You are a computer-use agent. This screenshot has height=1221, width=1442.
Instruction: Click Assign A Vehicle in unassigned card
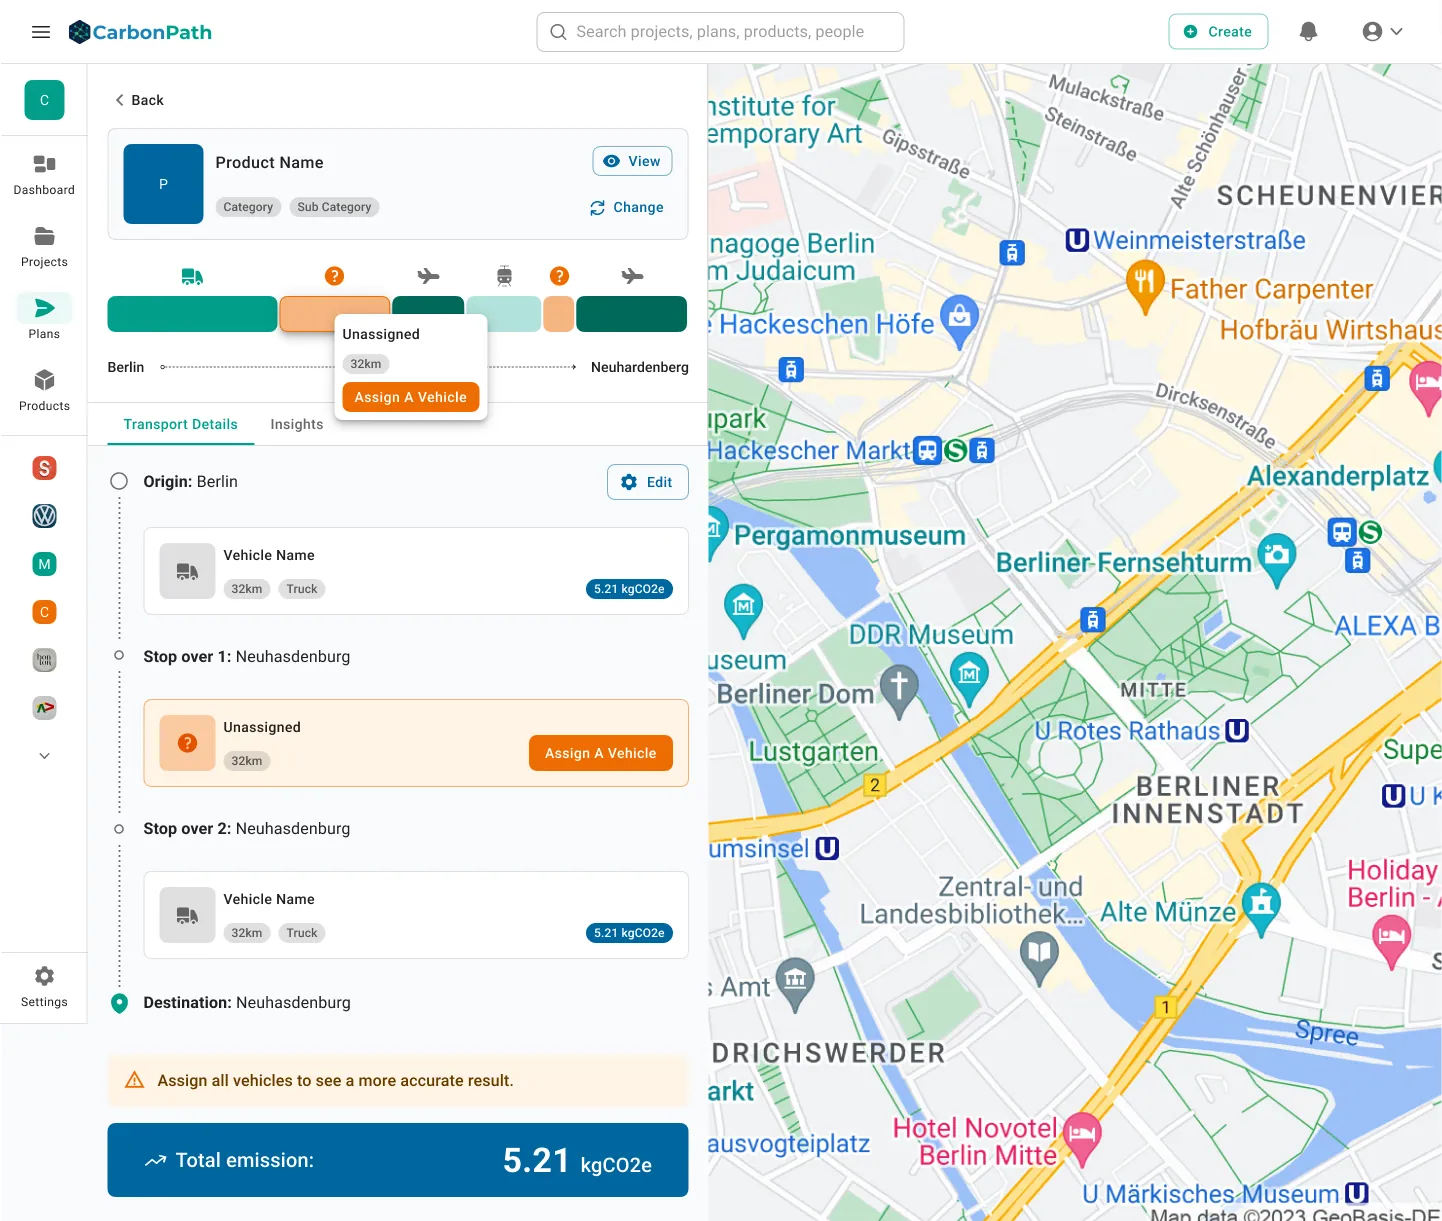tap(601, 753)
